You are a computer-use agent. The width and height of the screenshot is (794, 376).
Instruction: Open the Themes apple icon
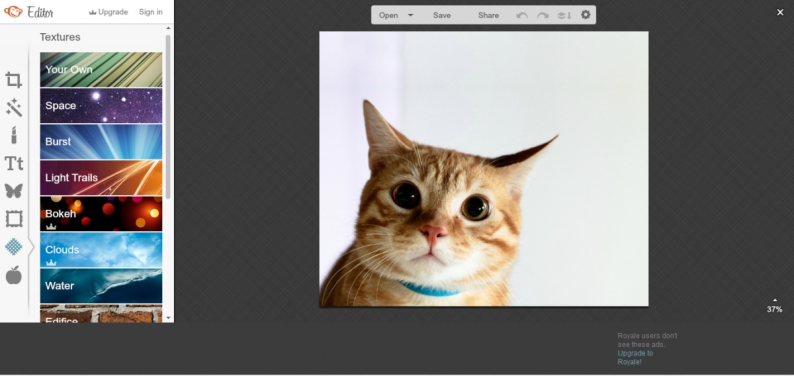pos(14,275)
